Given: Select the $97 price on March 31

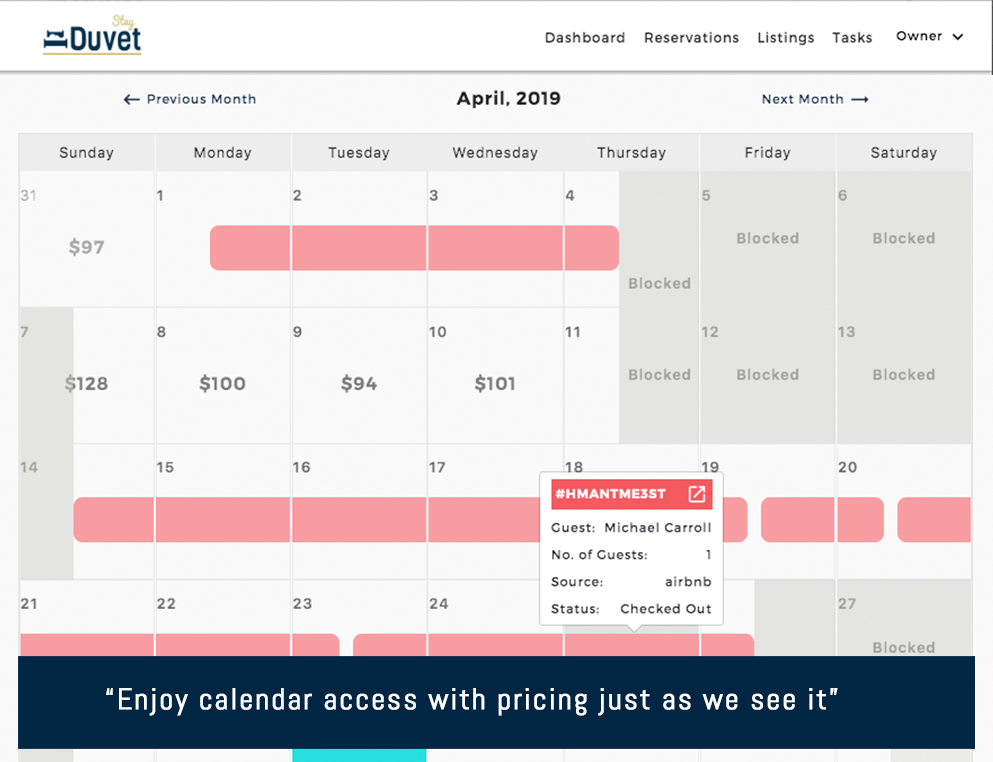Looking at the screenshot, I should (86, 247).
